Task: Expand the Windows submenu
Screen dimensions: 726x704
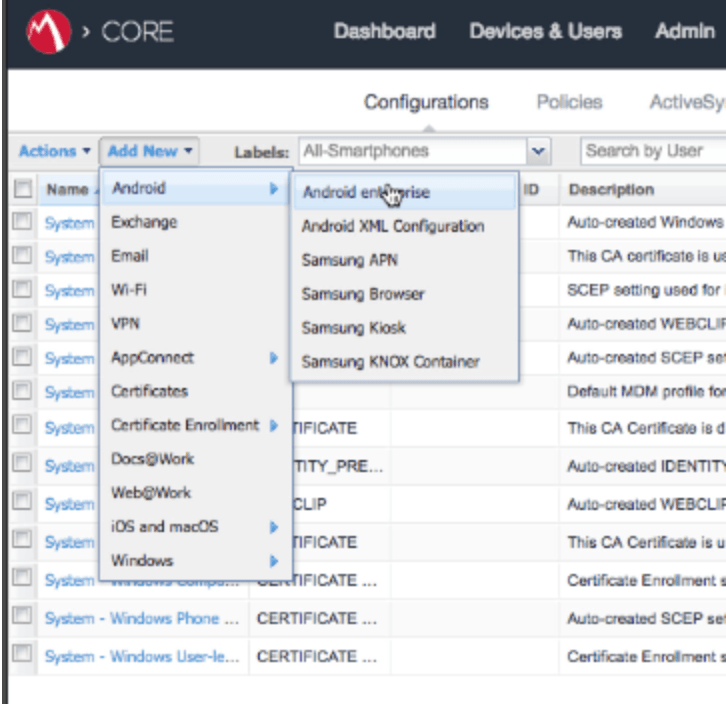Action: pos(195,560)
